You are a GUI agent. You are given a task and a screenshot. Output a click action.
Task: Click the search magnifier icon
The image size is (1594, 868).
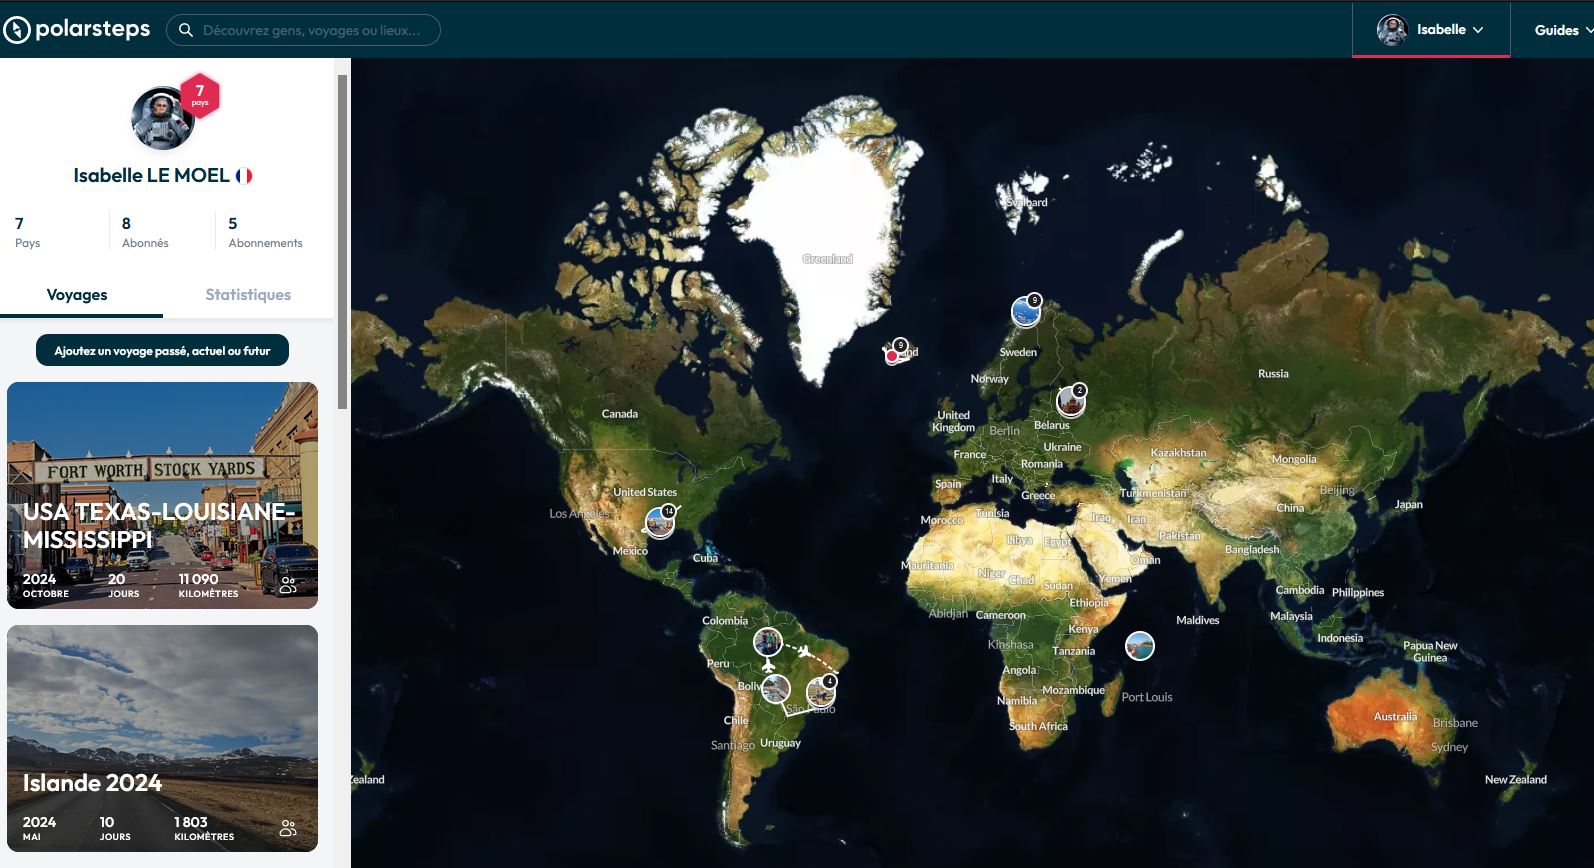[185, 30]
